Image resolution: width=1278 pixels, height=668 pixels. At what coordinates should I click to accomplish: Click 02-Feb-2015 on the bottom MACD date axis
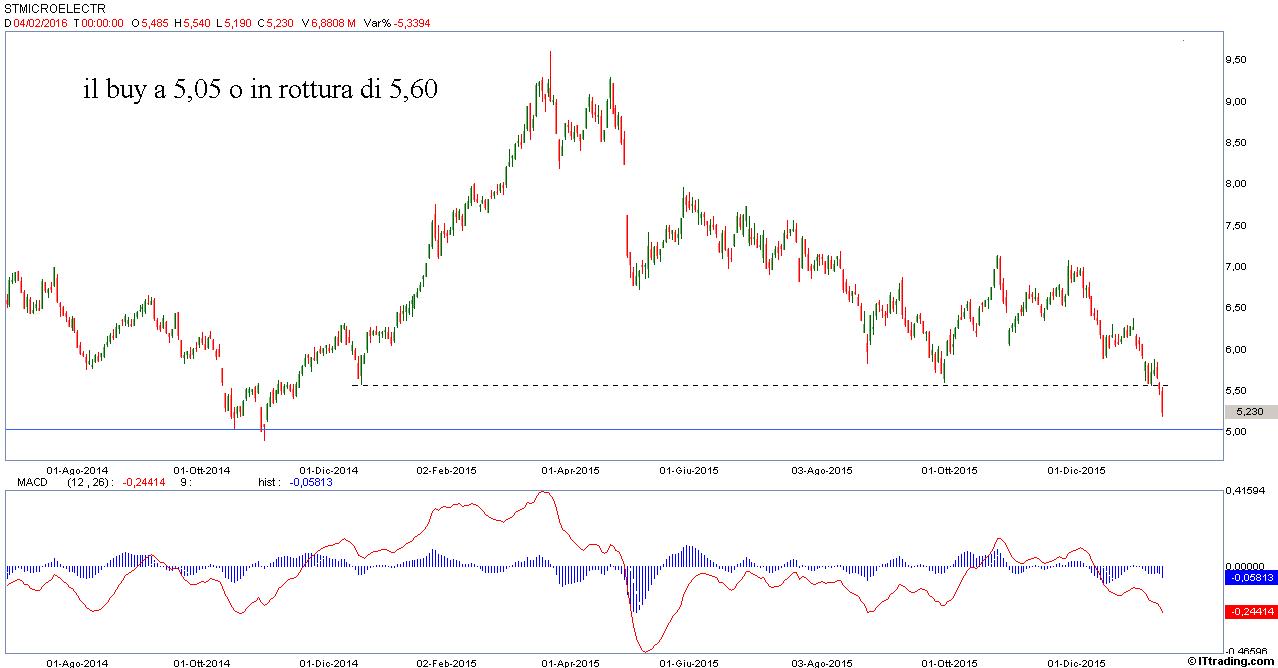click(445, 662)
